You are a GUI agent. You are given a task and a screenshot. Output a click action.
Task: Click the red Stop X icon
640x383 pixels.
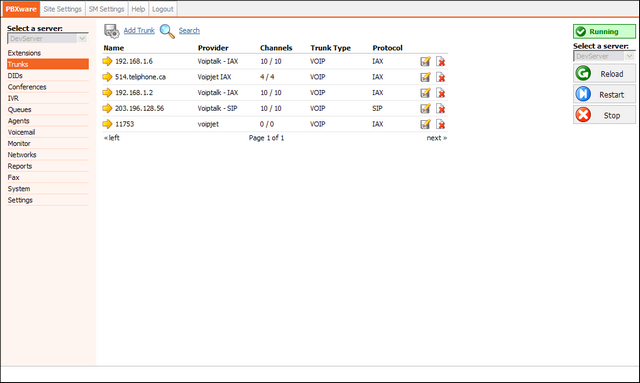click(x=583, y=115)
